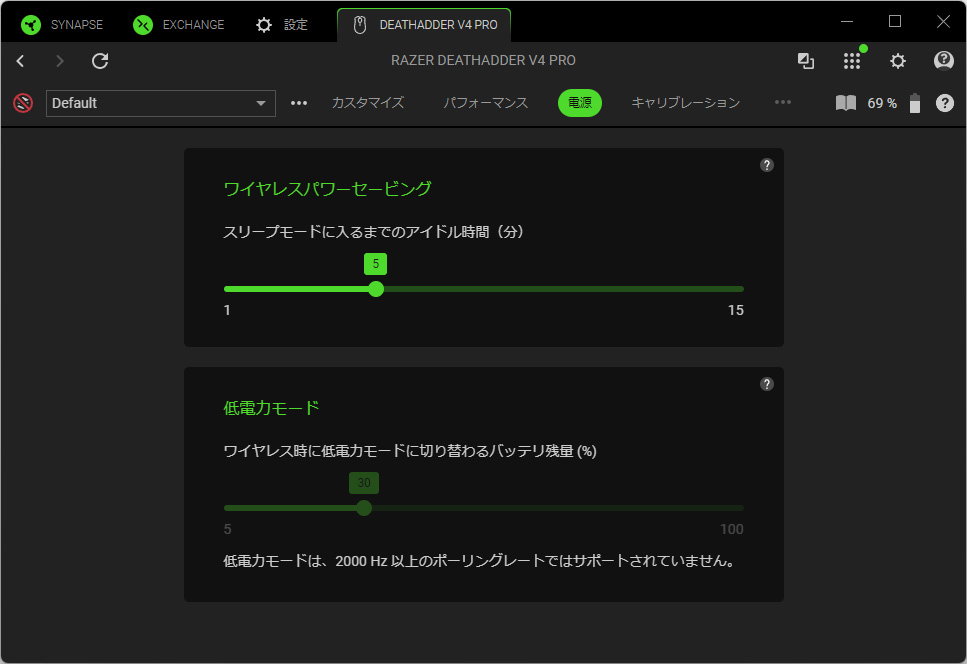The height and width of the screenshot is (664, 967).
Task: Open the help chat icon at top right
Action: coord(943,61)
